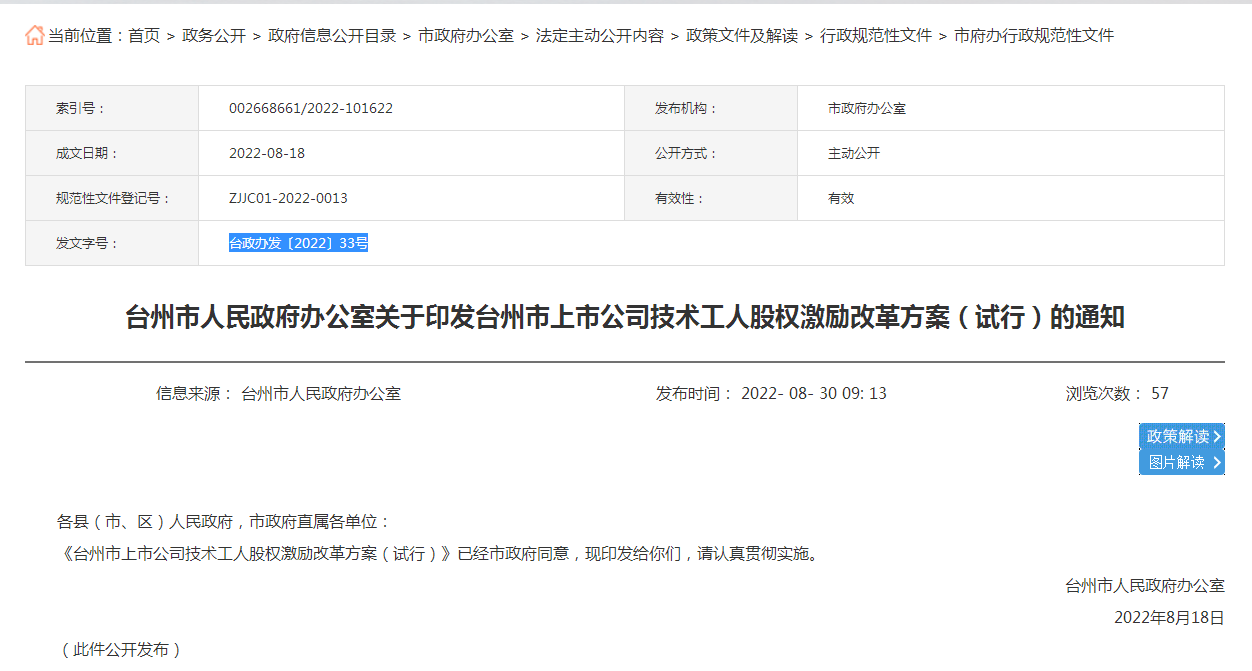Viewport: 1252px width, 671px height.
Task: Click the 浏览次数 57 counter
Action: [1117, 394]
